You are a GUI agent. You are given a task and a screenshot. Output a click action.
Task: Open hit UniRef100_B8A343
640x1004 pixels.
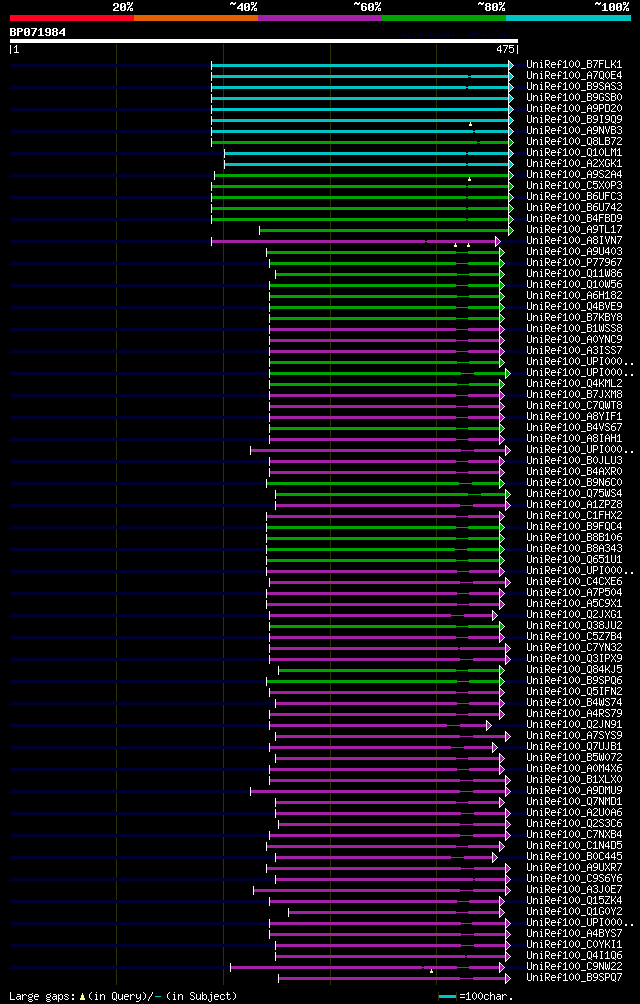point(573,549)
